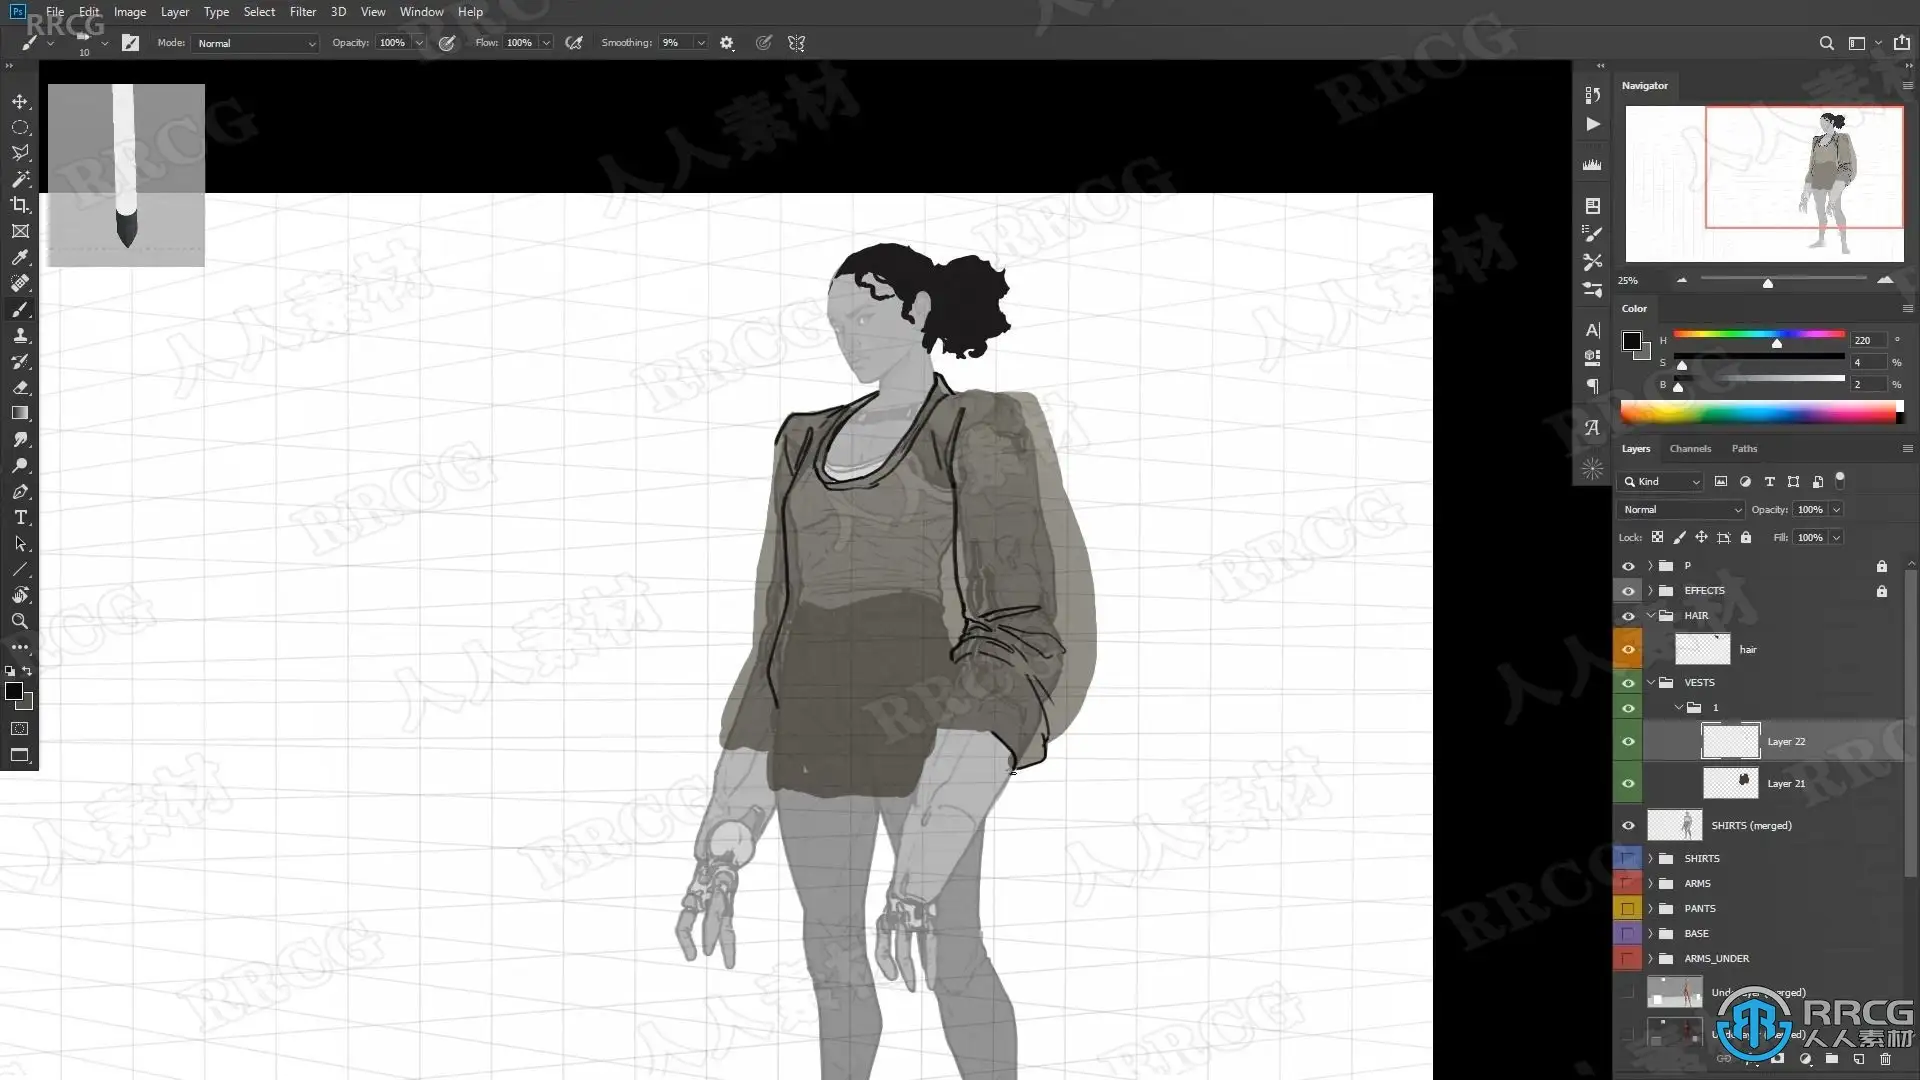Select the Zoom tool in toolbar
Viewport: 1920px width, 1080px height.
(20, 621)
